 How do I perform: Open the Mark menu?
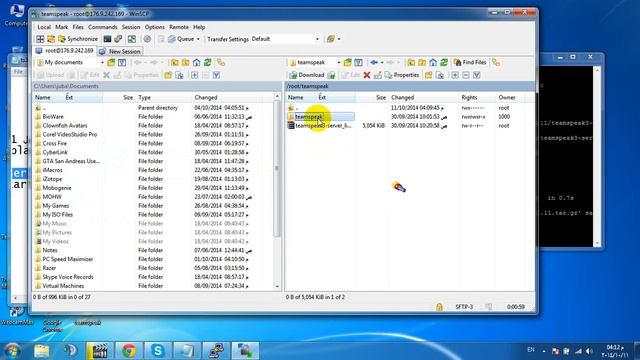(62, 27)
